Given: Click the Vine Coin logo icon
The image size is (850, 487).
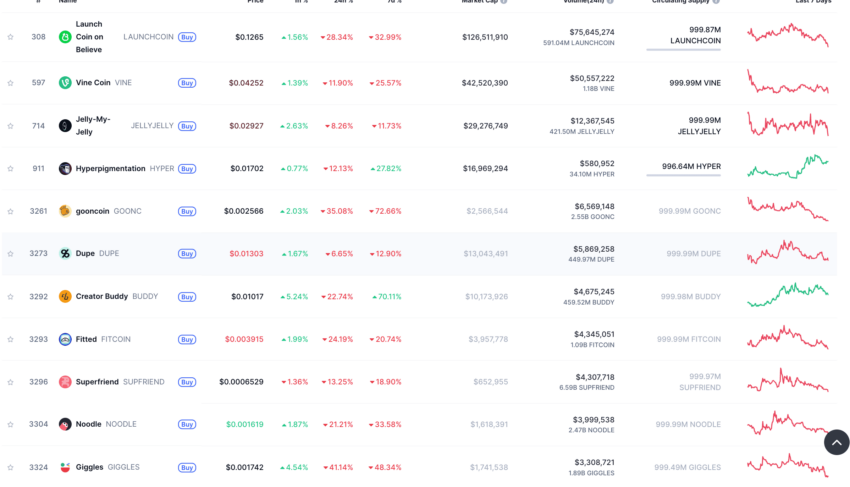Looking at the screenshot, I should (65, 83).
